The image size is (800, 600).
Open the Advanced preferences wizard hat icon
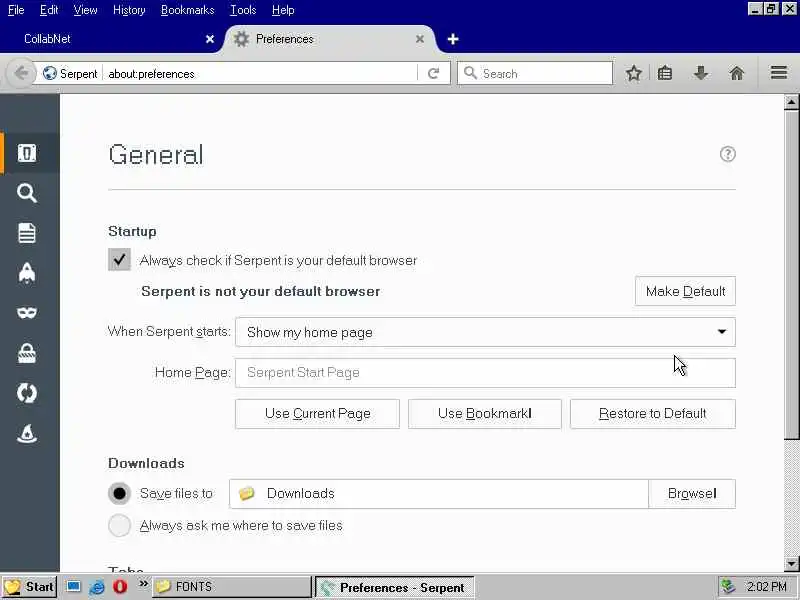tap(27, 433)
